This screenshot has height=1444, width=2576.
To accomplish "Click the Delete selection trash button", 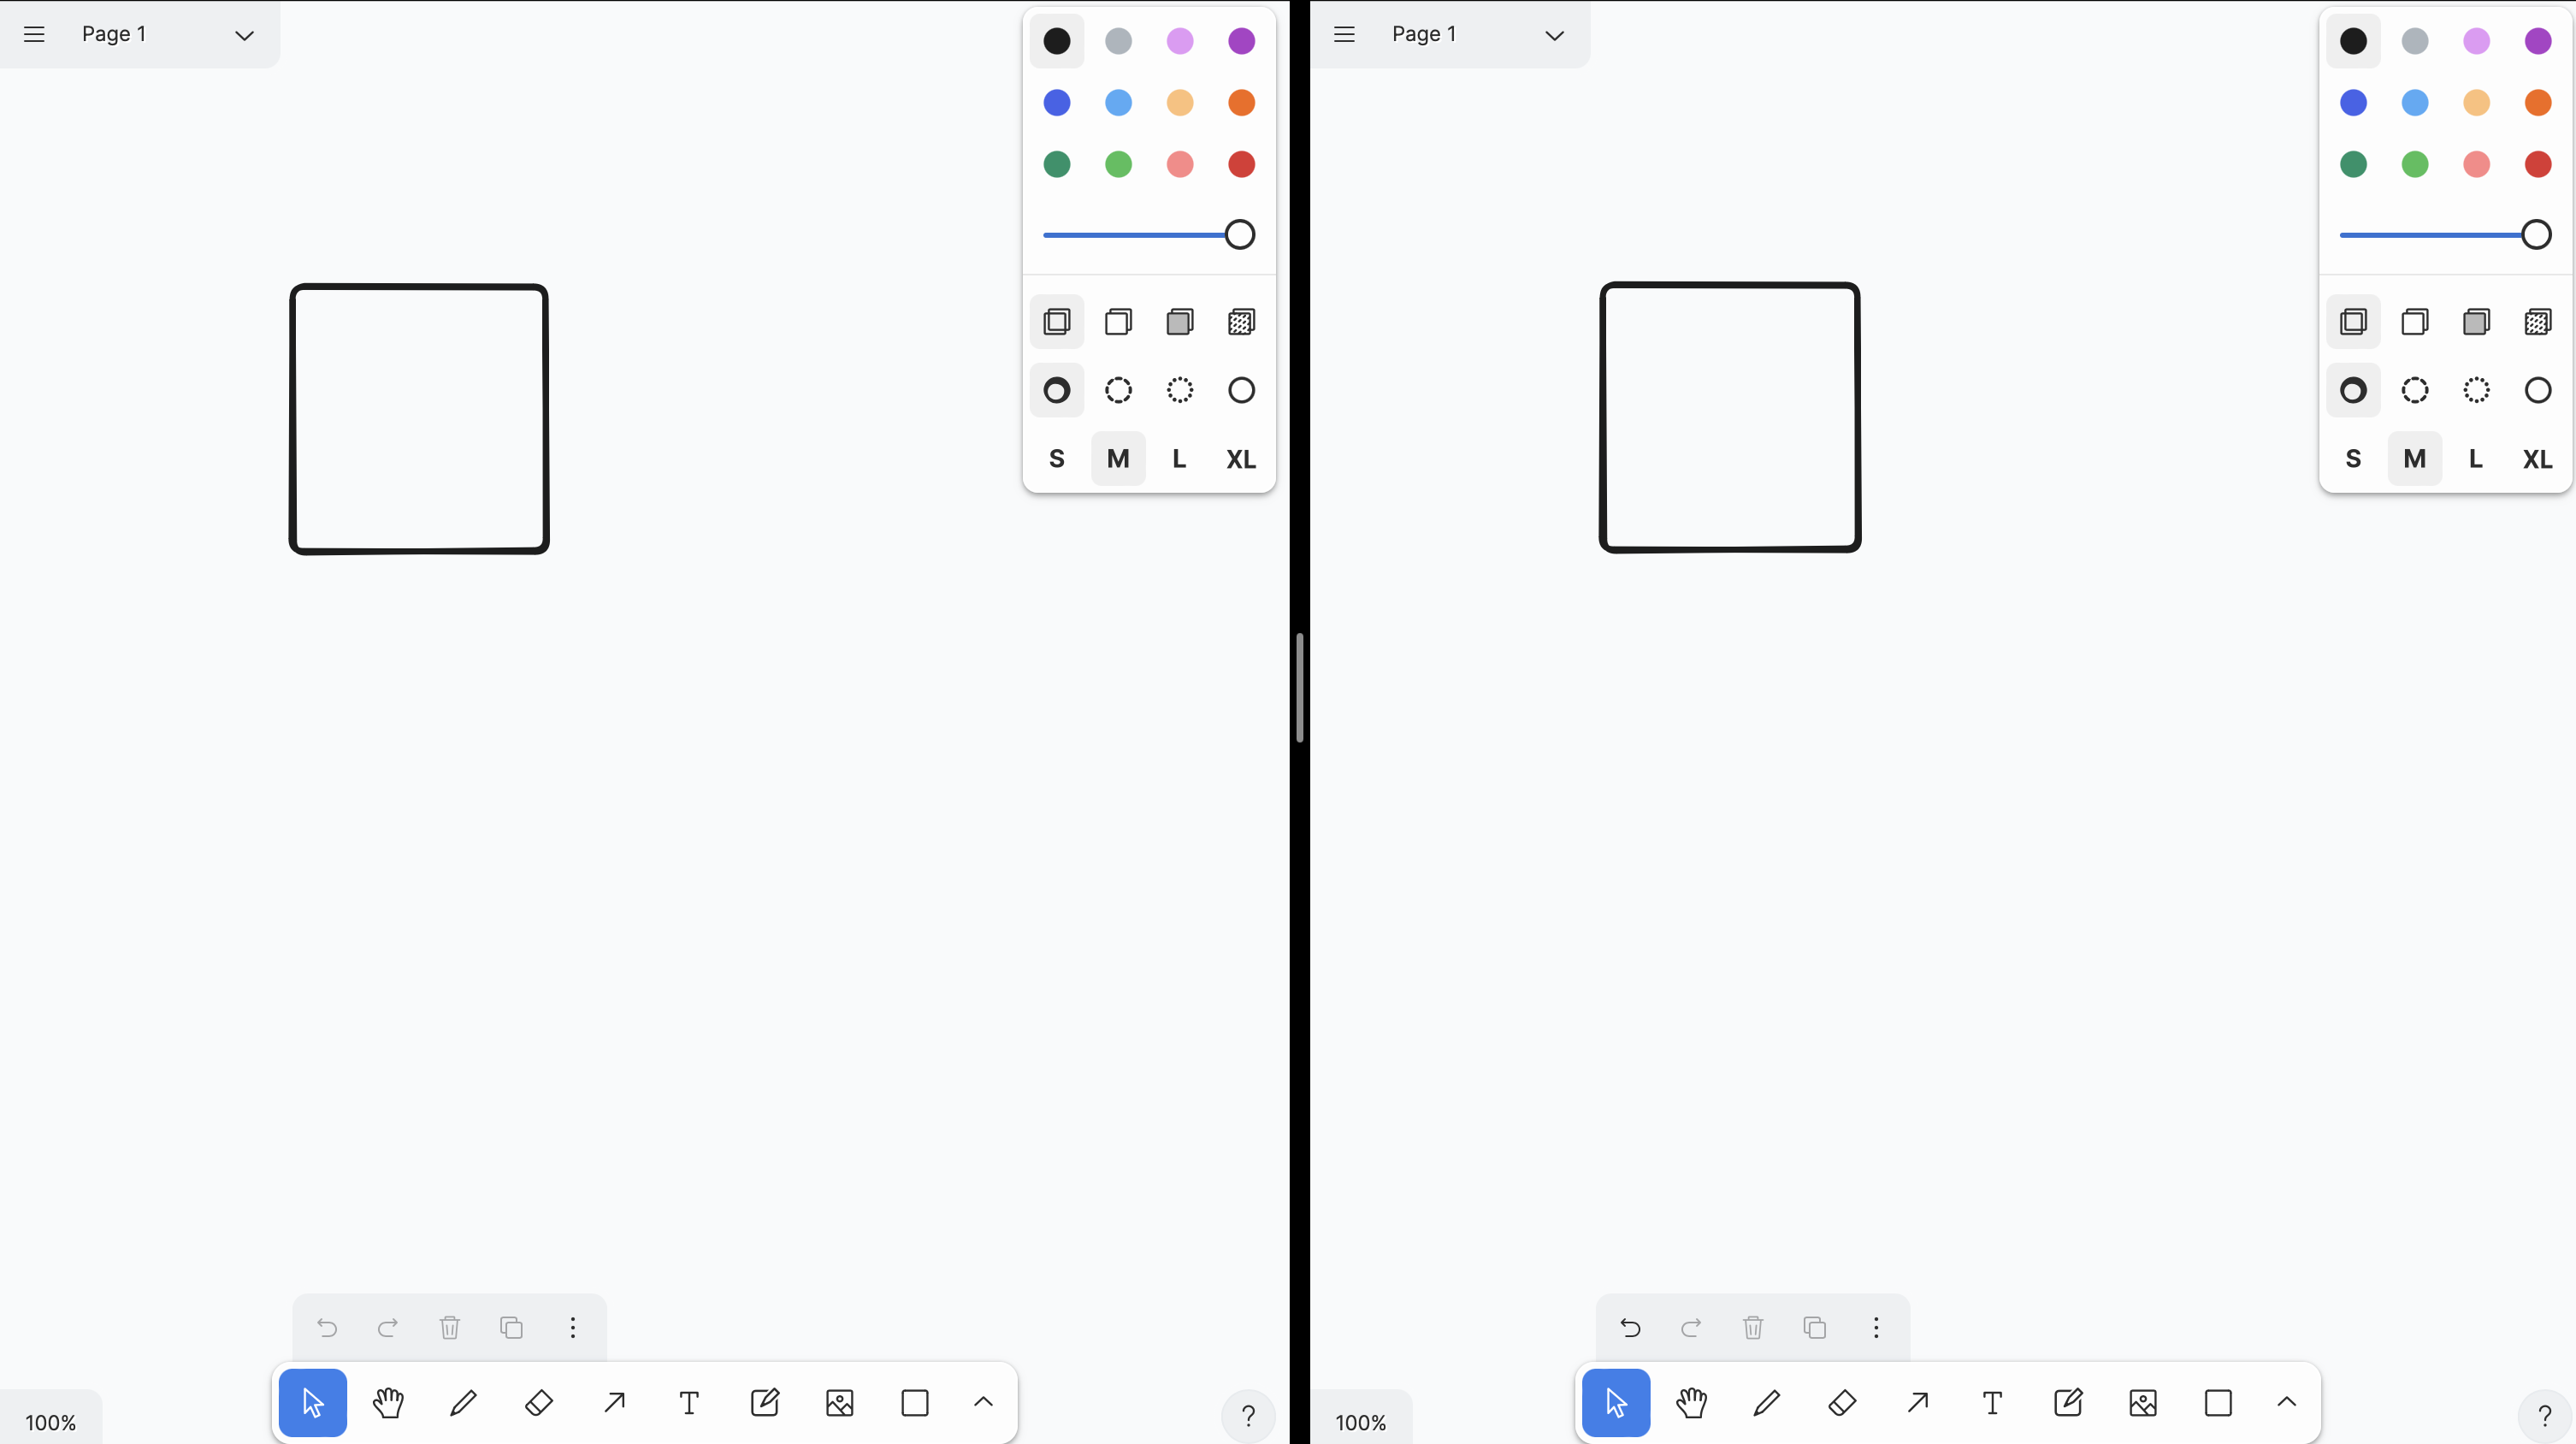I will pyautogui.click(x=449, y=1328).
